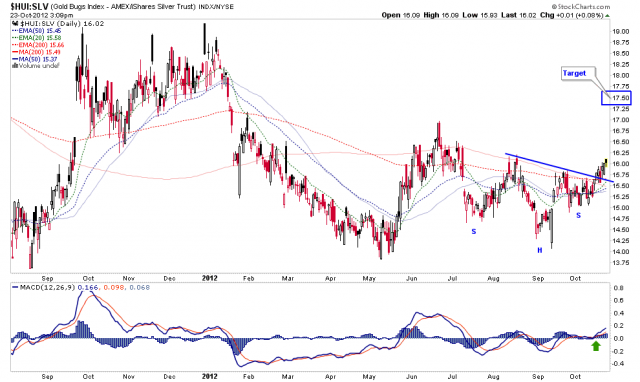Image resolution: width=640 pixels, height=382 pixels.
Task: Click the candlestick icon beside $HUI:SLV (Daily)
Action: coord(16,24)
